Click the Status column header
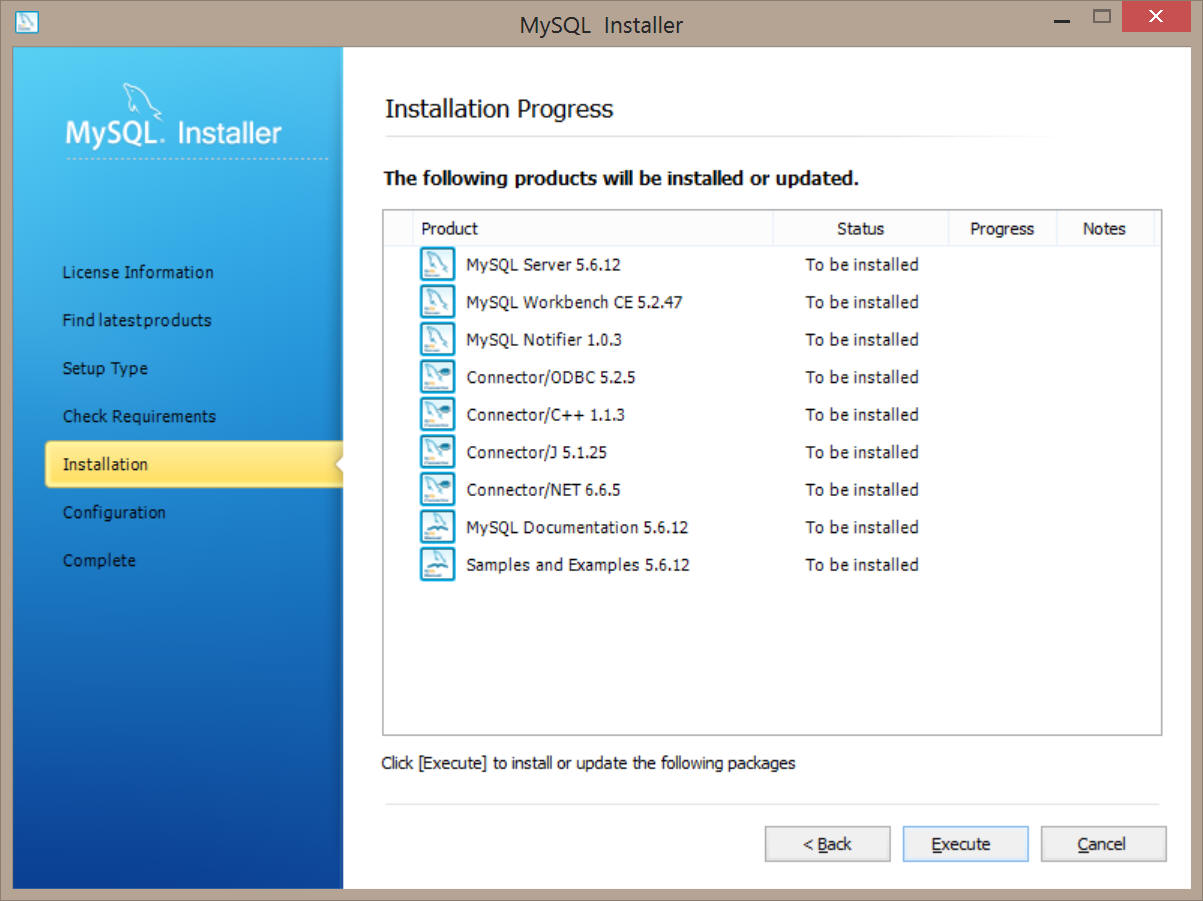Image resolution: width=1203 pixels, height=901 pixels. 861,229
